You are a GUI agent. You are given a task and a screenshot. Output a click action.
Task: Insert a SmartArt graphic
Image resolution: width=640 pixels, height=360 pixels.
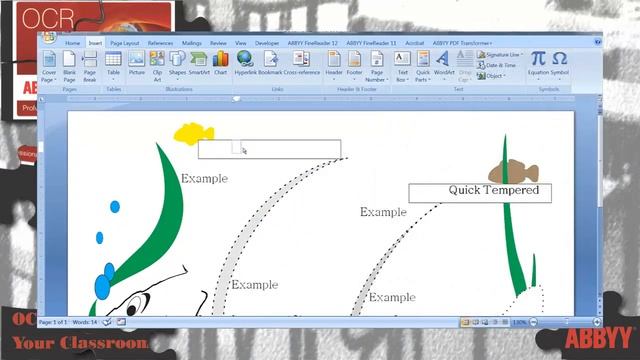[x=199, y=64]
